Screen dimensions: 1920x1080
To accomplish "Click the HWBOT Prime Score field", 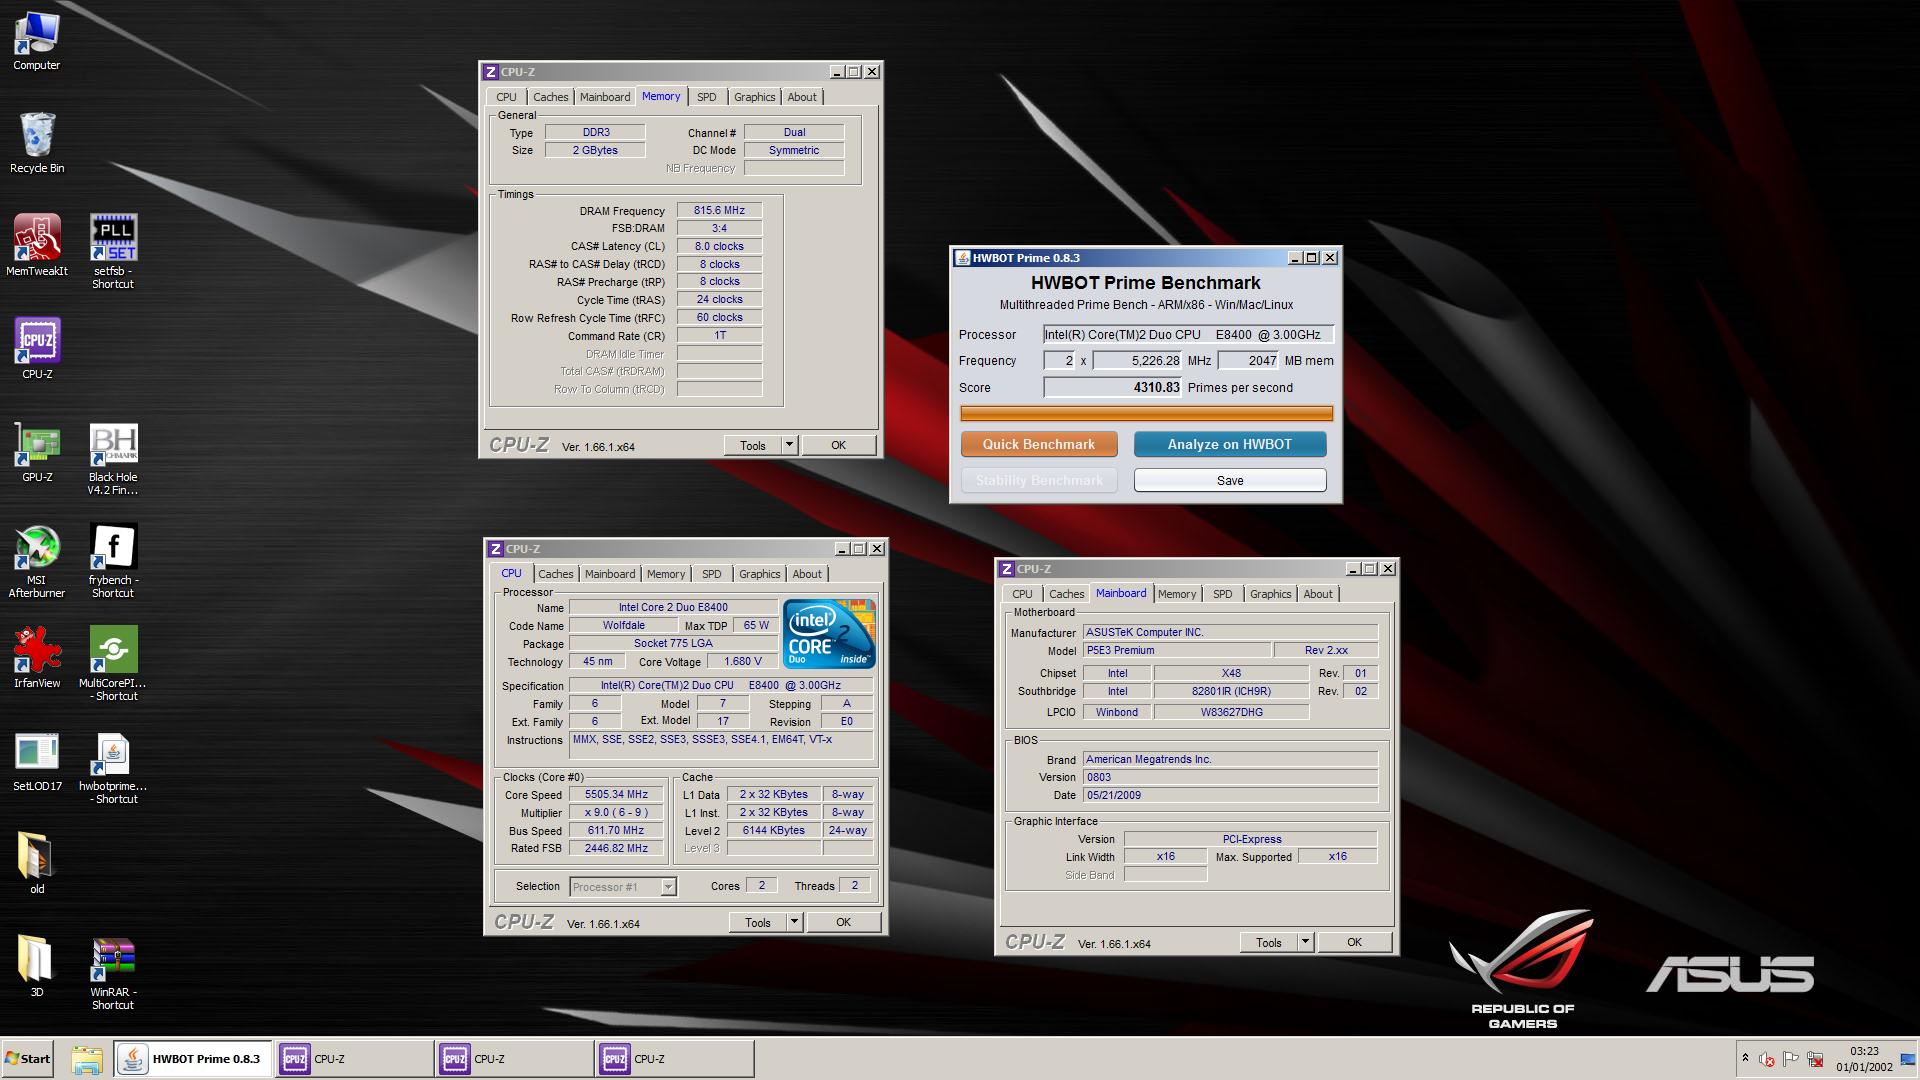I will click(x=1112, y=388).
